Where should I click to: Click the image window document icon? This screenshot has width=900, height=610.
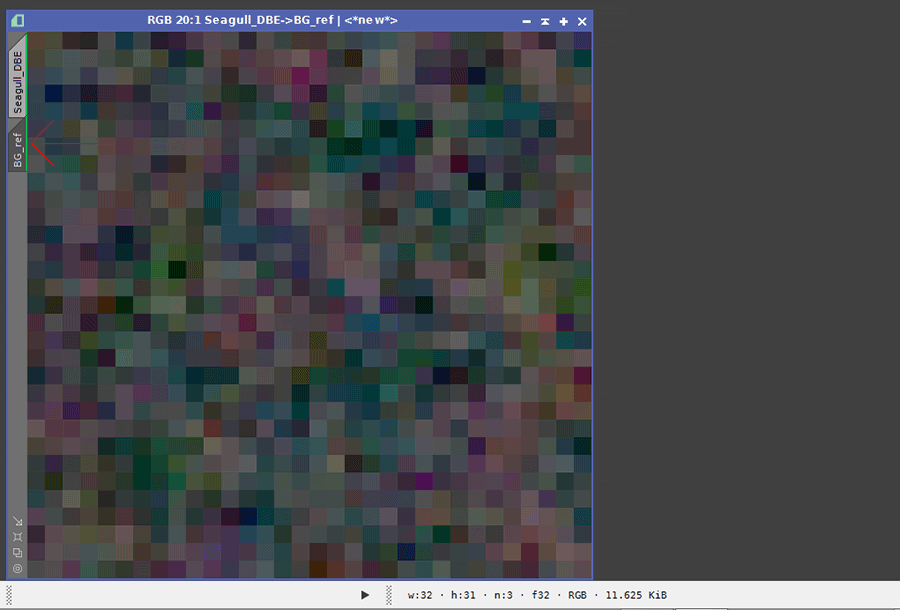click(17, 21)
